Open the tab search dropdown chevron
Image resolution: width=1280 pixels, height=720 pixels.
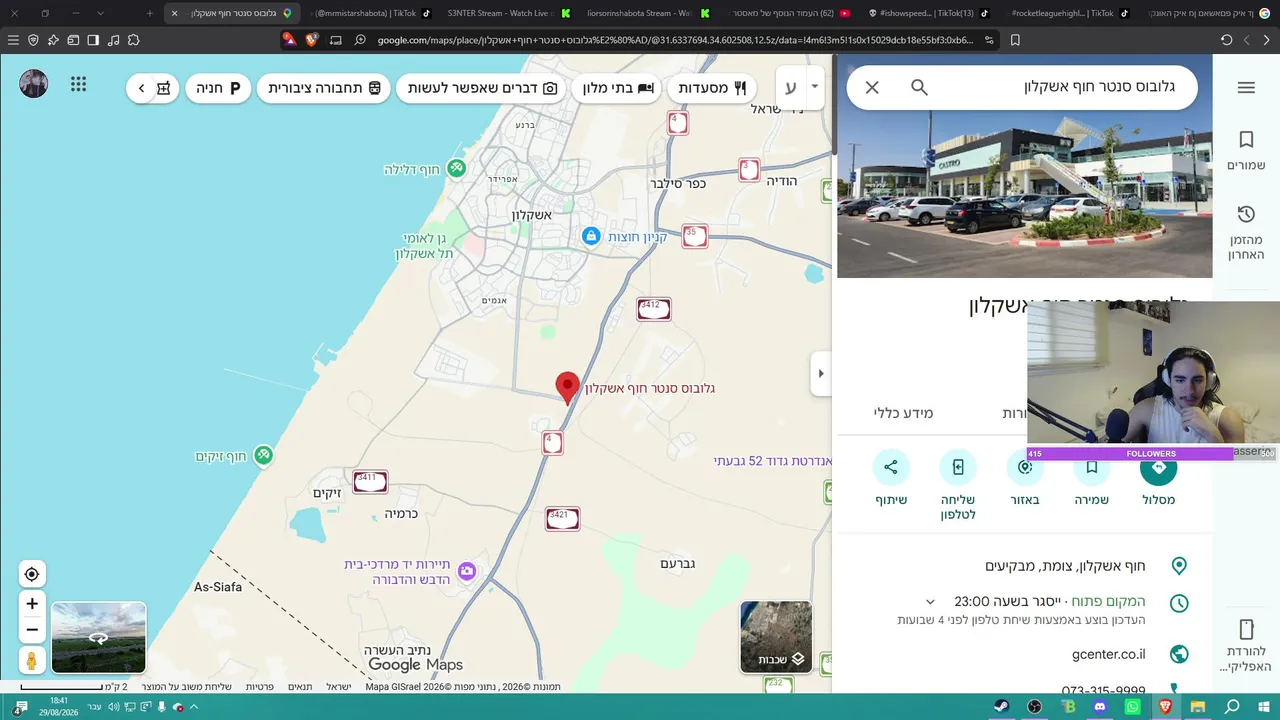tap(100, 13)
